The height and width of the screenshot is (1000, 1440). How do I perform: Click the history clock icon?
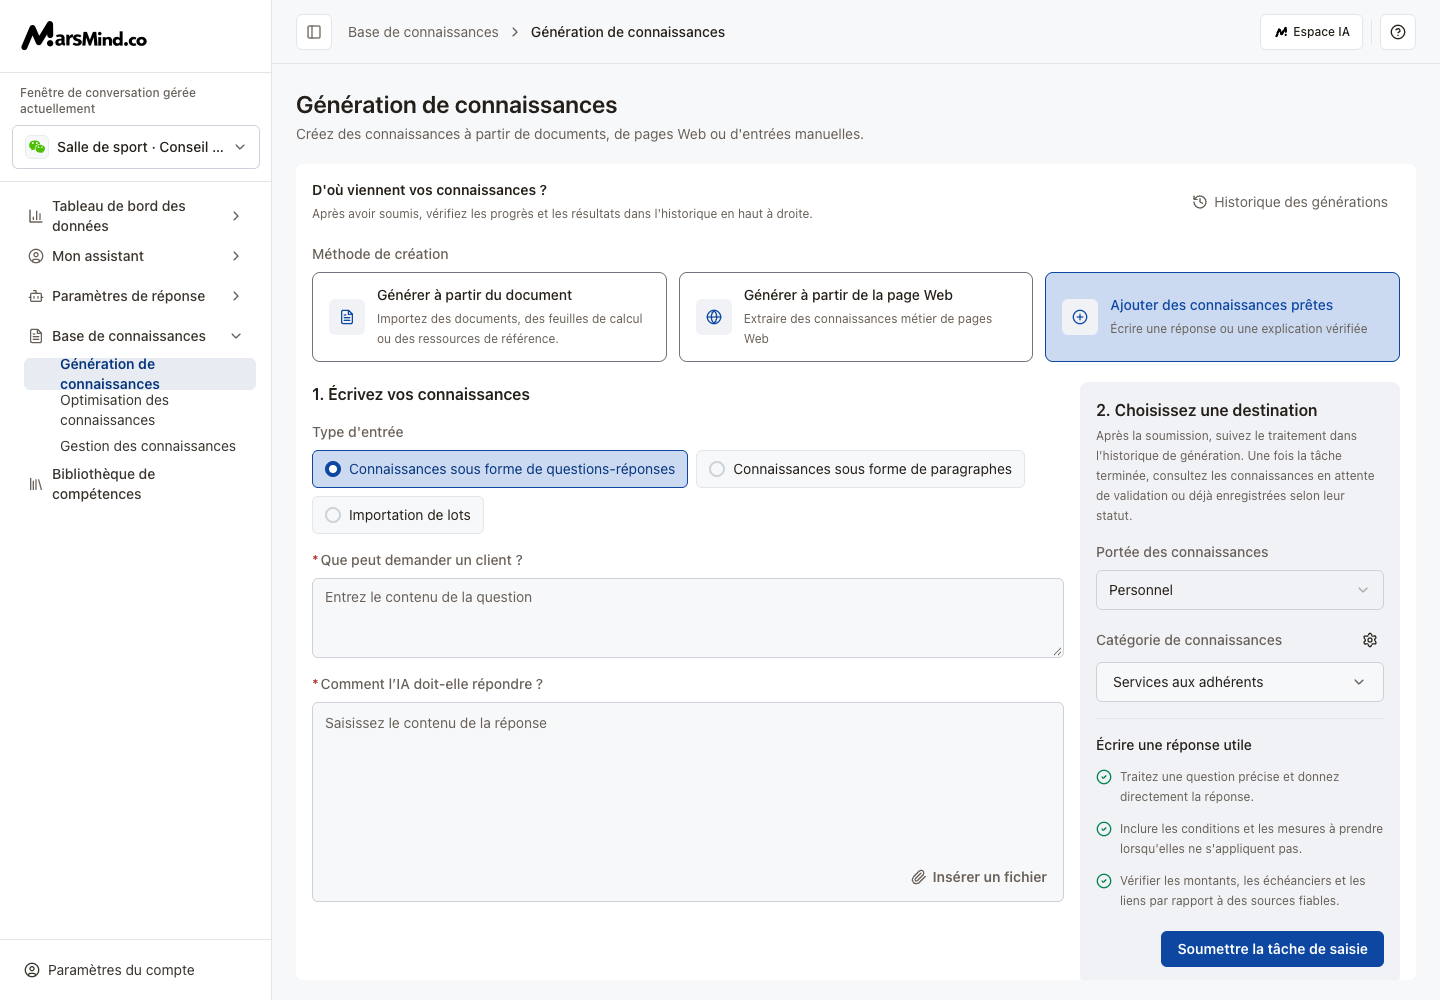(x=1200, y=202)
